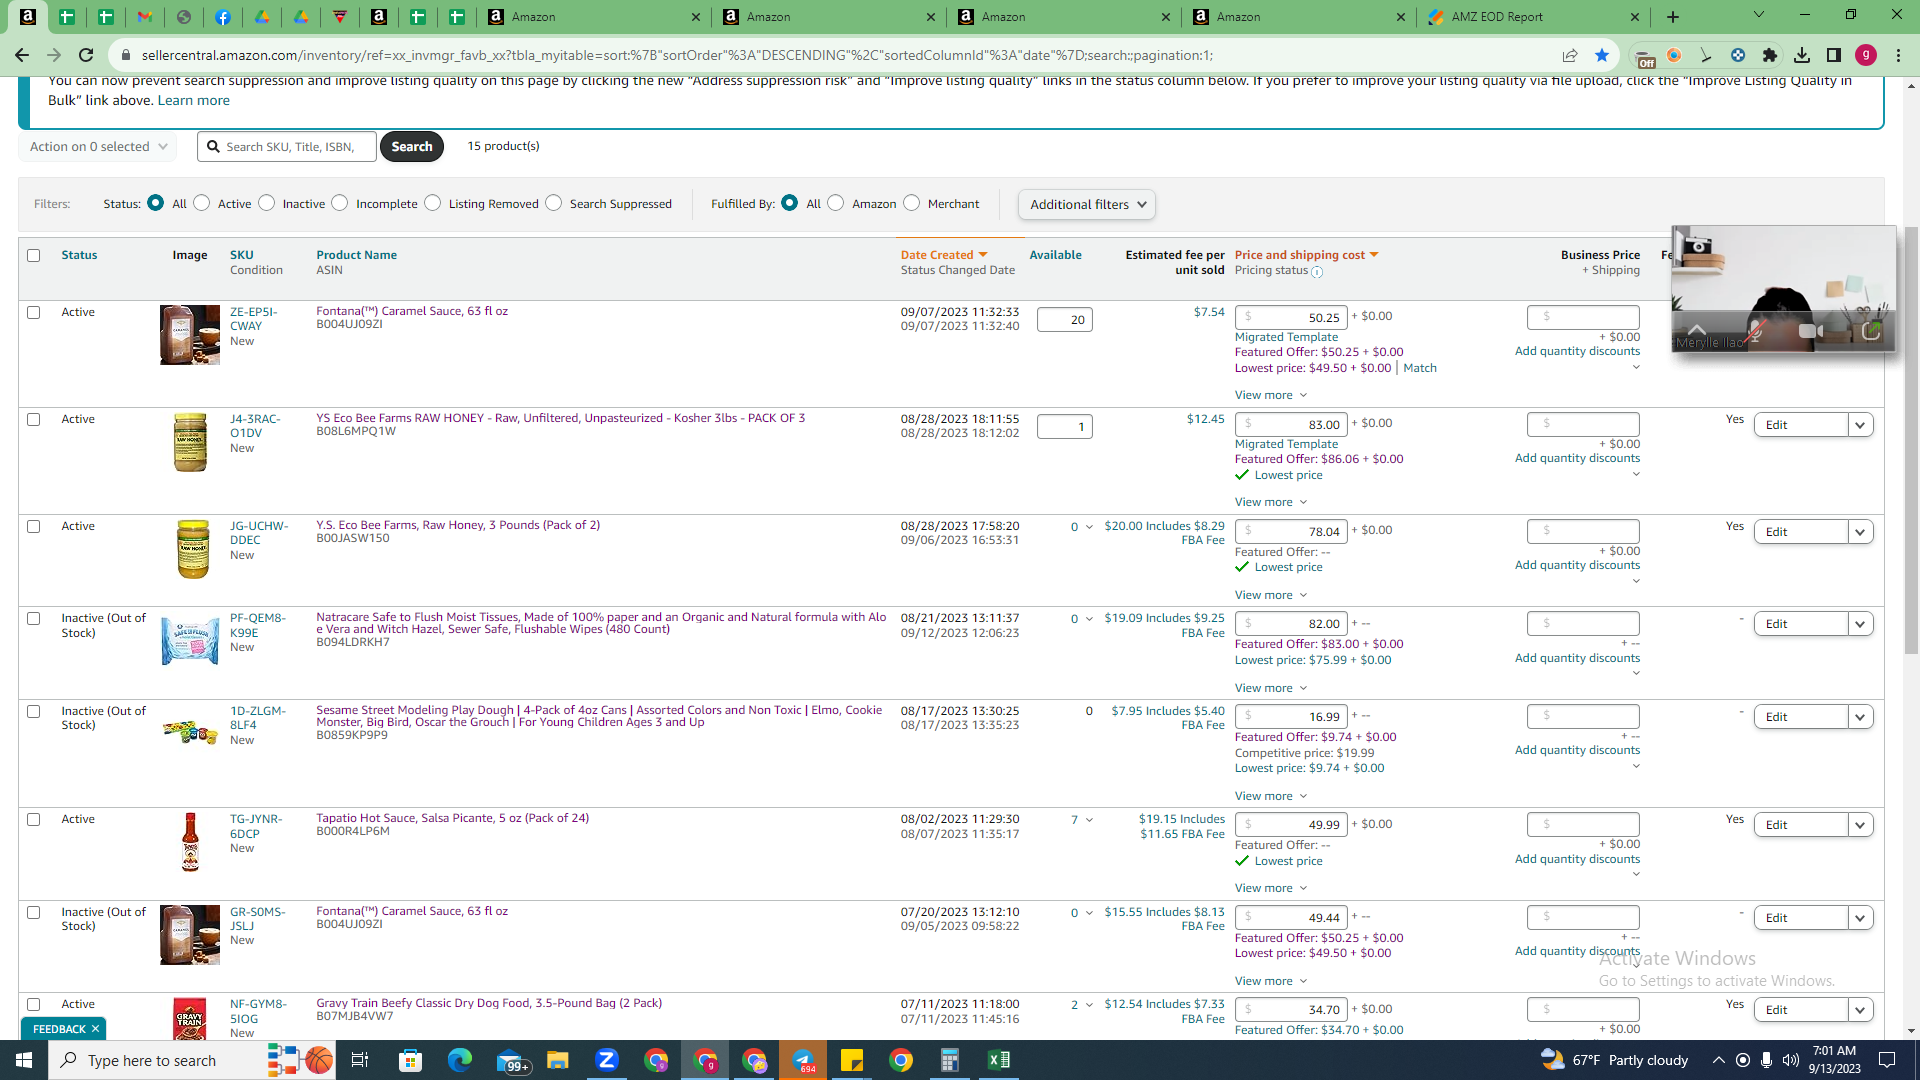This screenshot has width=1920, height=1080.
Task: Expand View more for Natracare row
Action: pyautogui.click(x=1271, y=688)
